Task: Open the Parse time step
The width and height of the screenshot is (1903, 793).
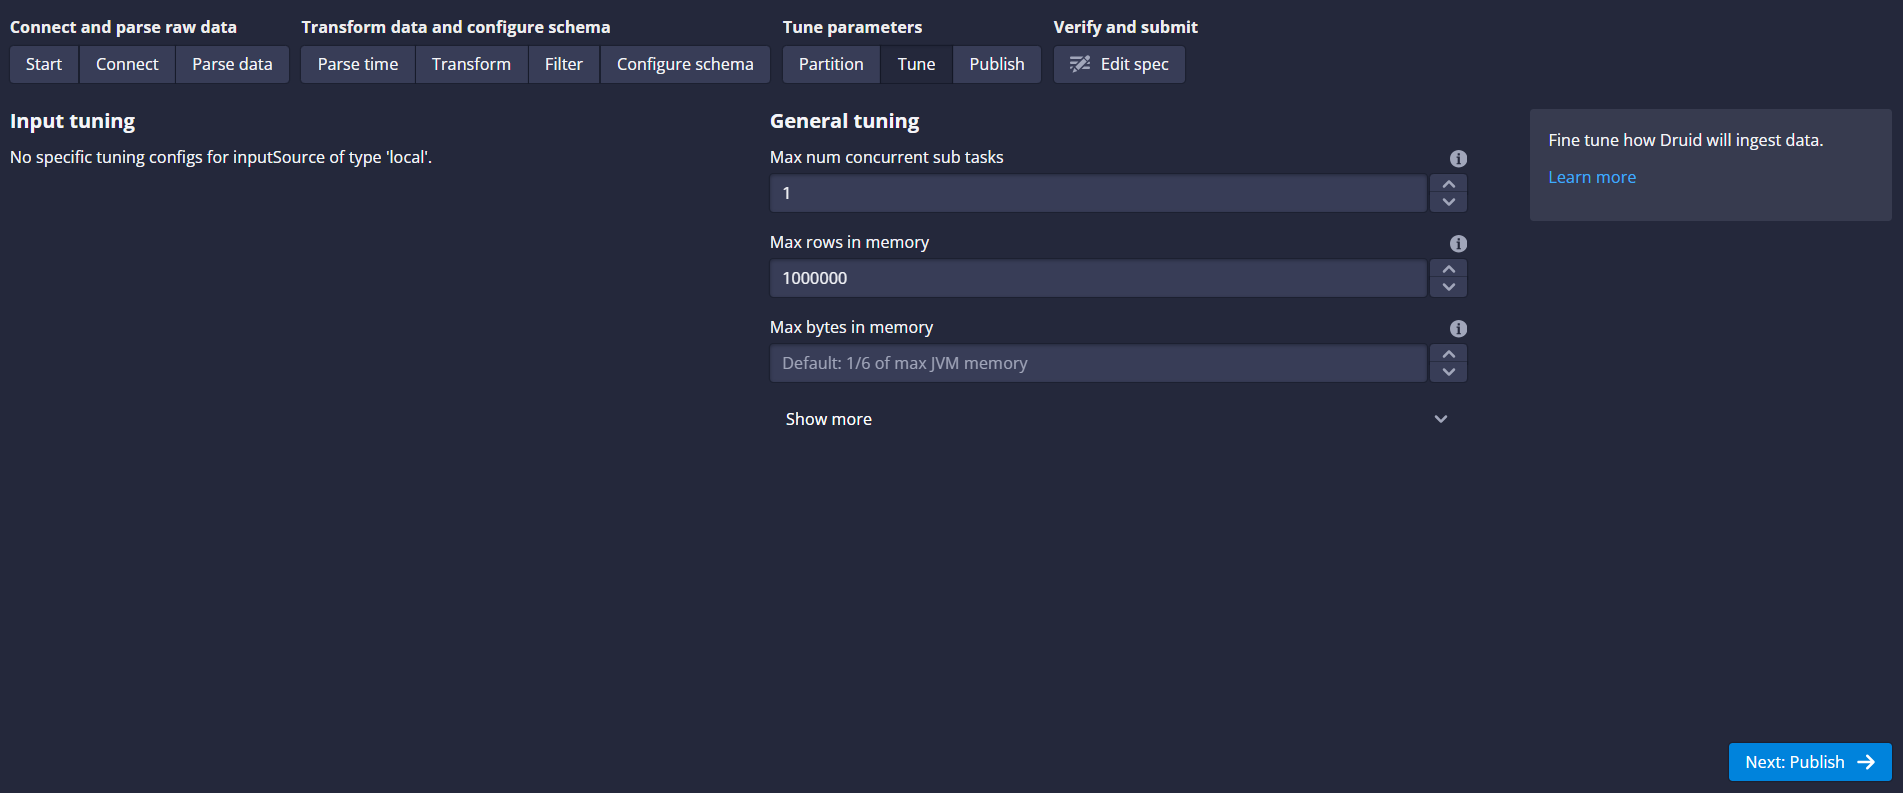Action: pyautogui.click(x=357, y=64)
